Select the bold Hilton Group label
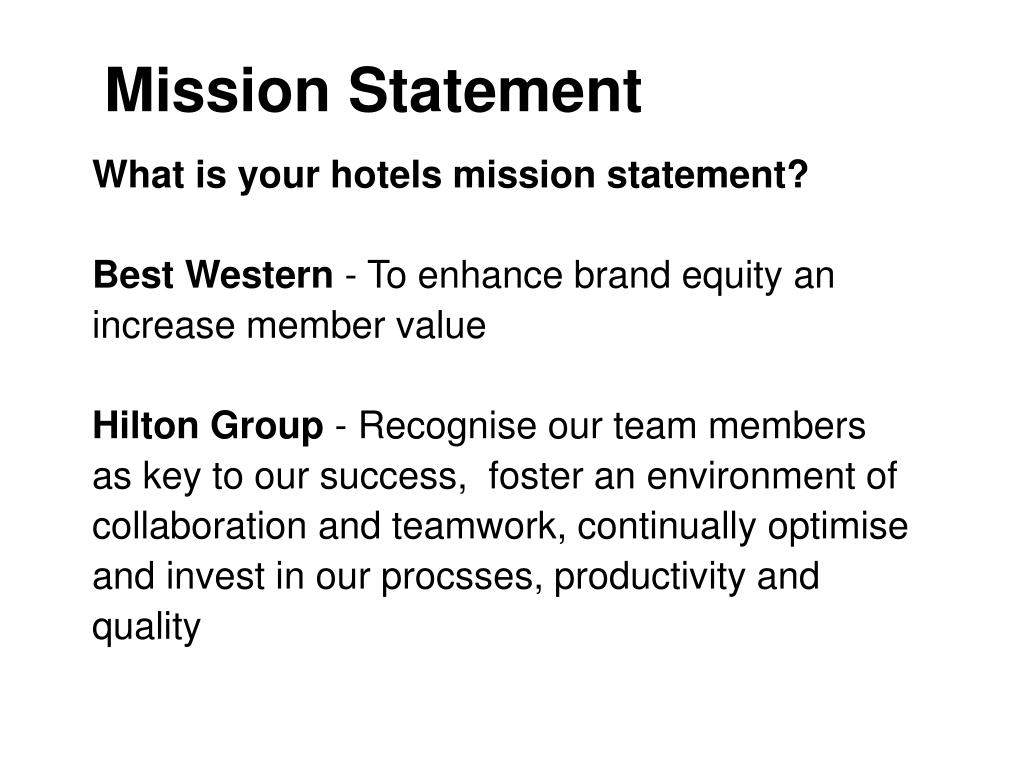 click(208, 425)
